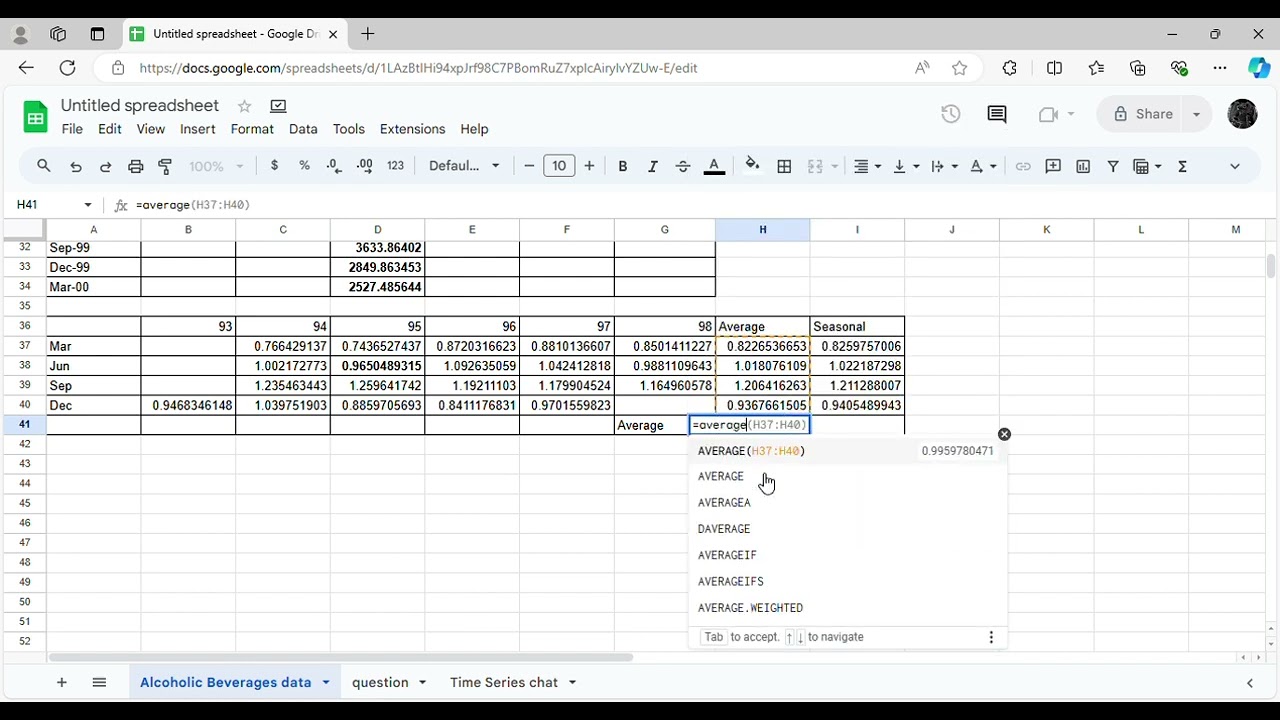Toggle italic formatting
1280x720 pixels.
653,166
